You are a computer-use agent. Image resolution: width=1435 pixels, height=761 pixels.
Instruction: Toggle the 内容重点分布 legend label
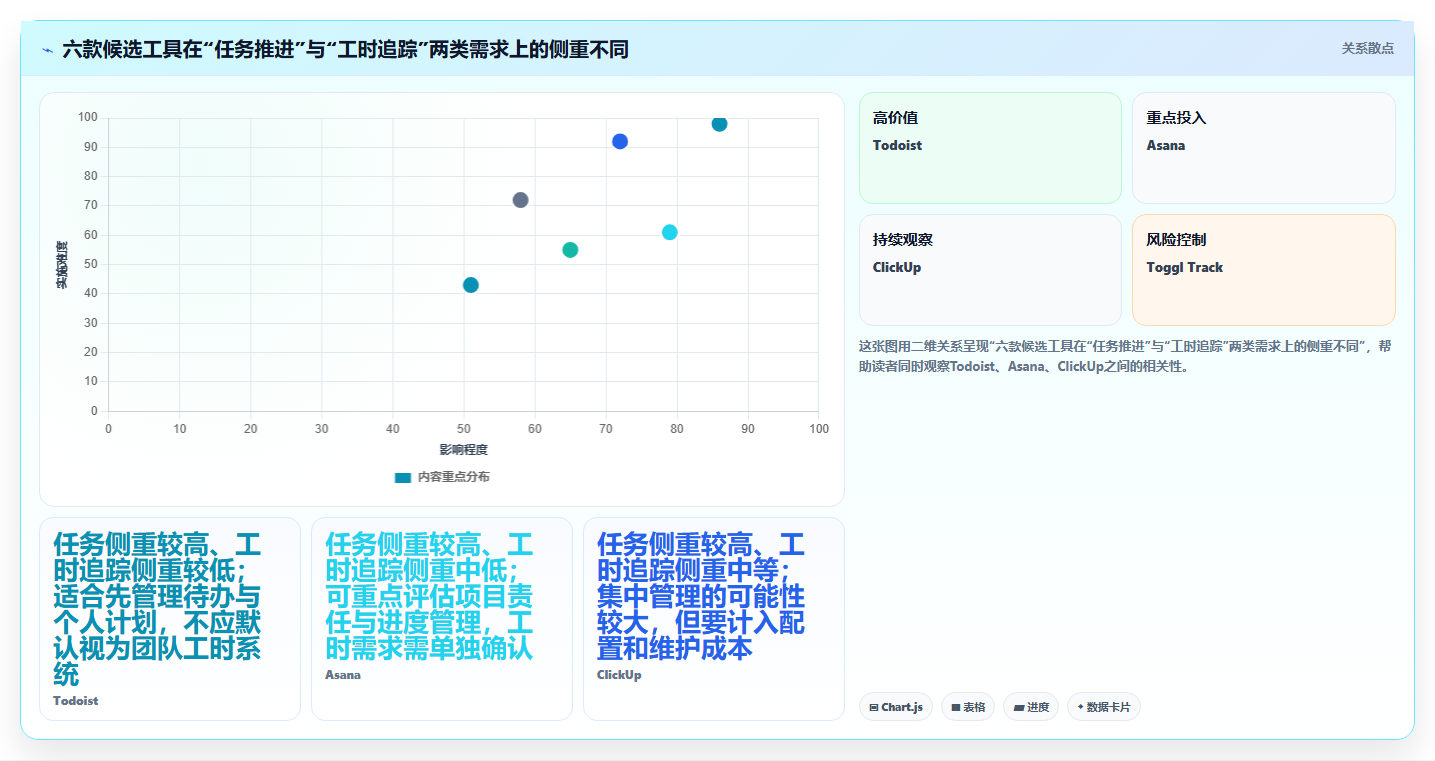click(x=454, y=477)
